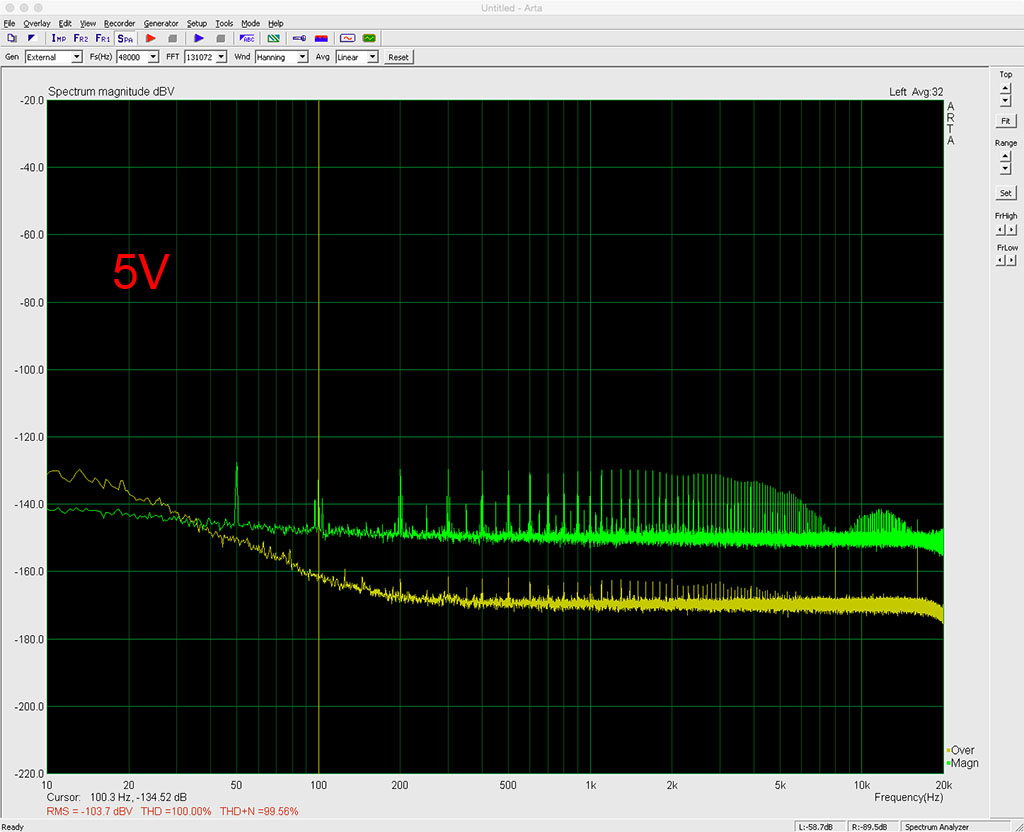1024x832 pixels.
Task: Click the R:-89.5dB status bar level
Action: coord(870,827)
